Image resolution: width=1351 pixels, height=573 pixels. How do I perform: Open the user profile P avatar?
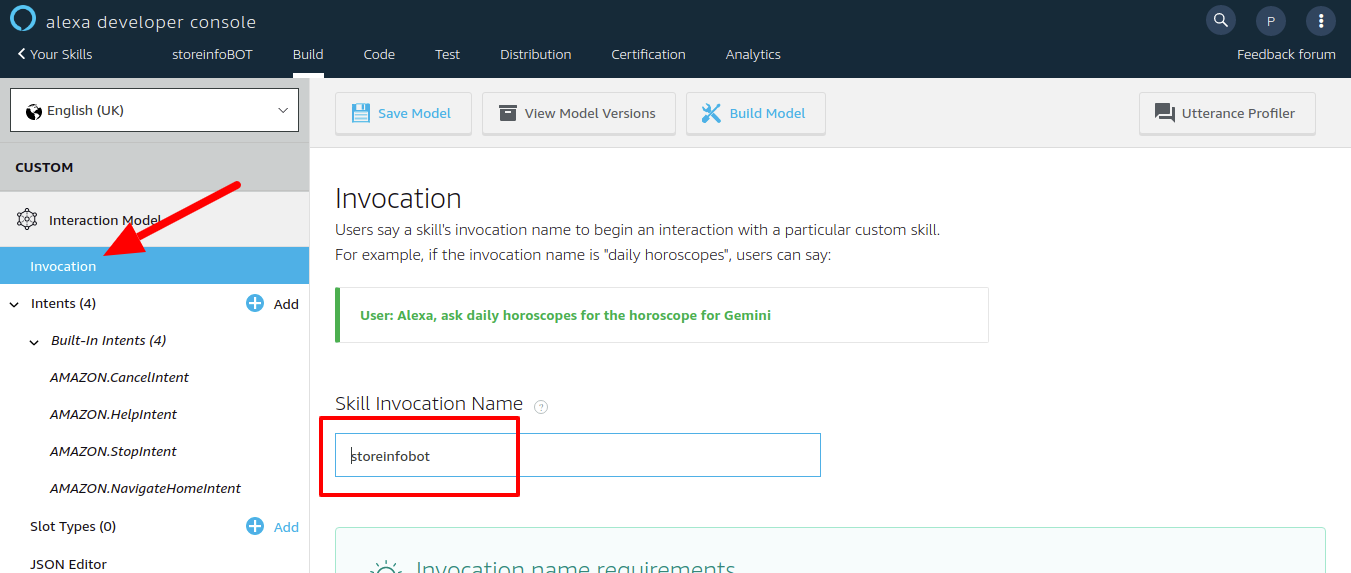[x=1270, y=20]
